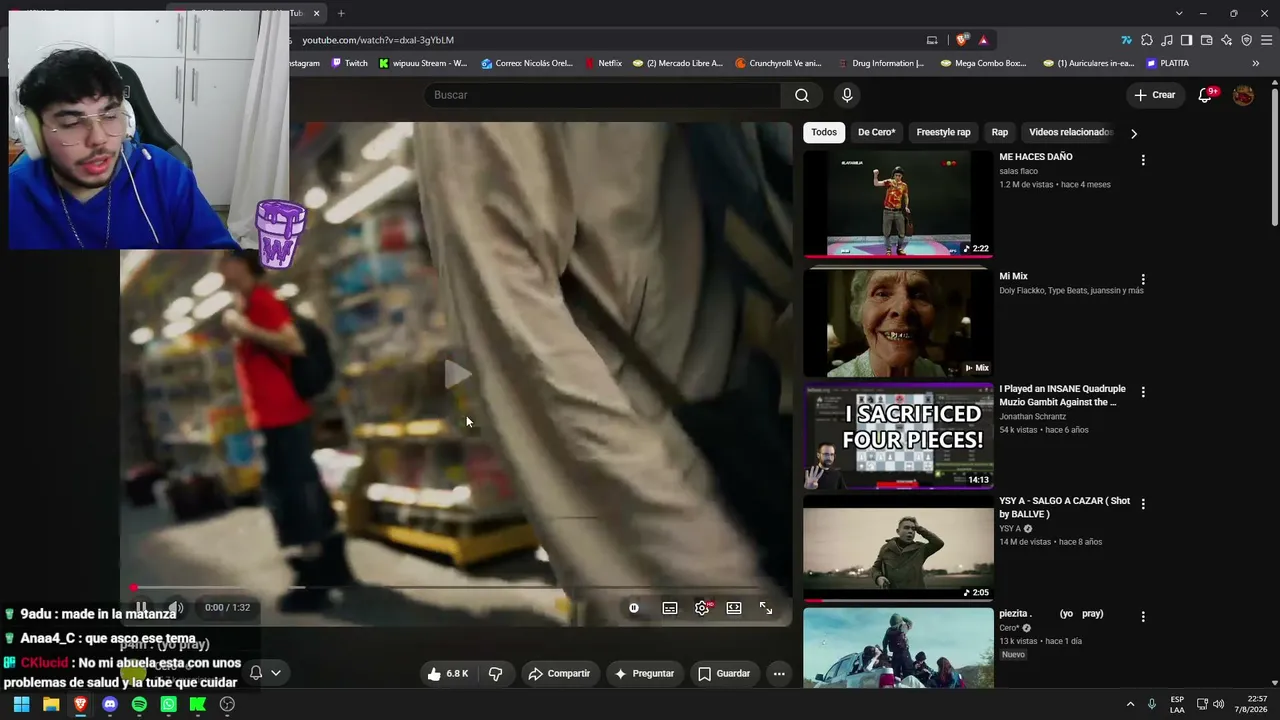1280x720 pixels.
Task: Open the browser extensions puzzle icon
Action: [x=1147, y=40]
